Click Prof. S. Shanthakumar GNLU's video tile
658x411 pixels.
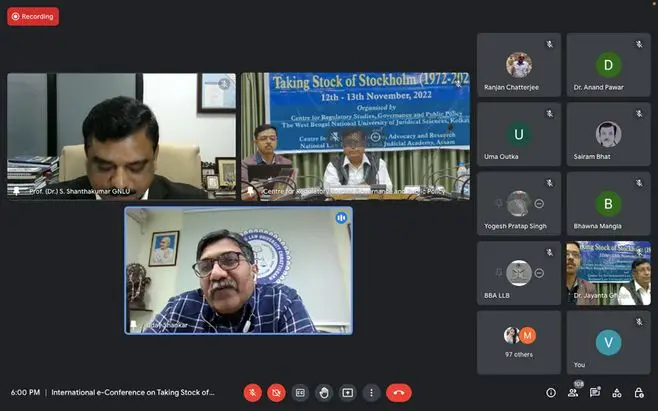(121, 136)
